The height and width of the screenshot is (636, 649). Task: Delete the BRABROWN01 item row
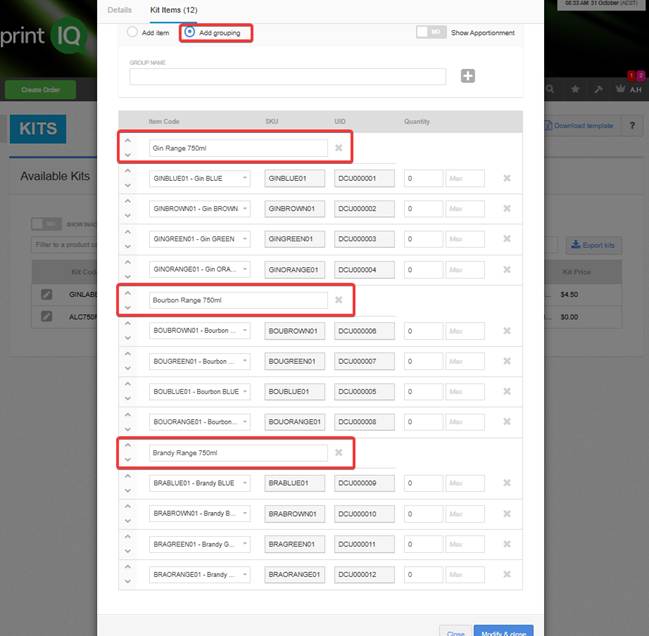[x=507, y=514]
